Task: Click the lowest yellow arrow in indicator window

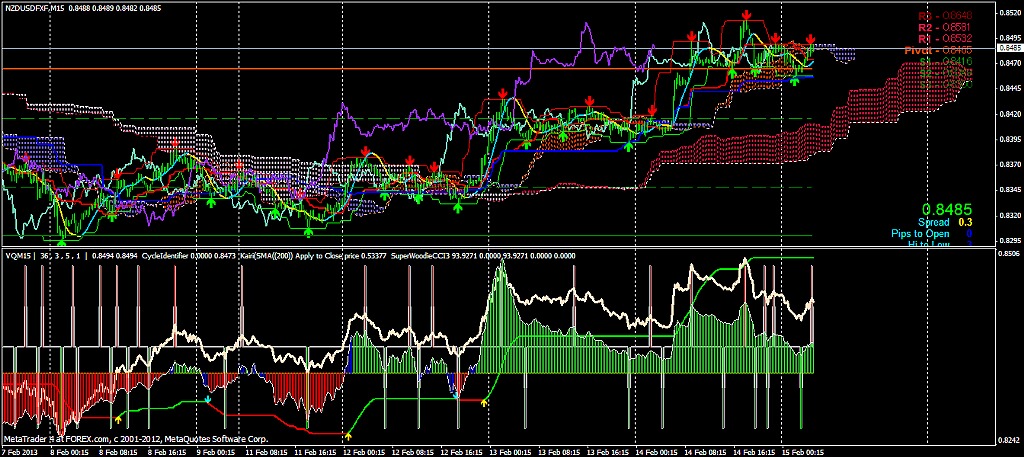Action: (348, 435)
